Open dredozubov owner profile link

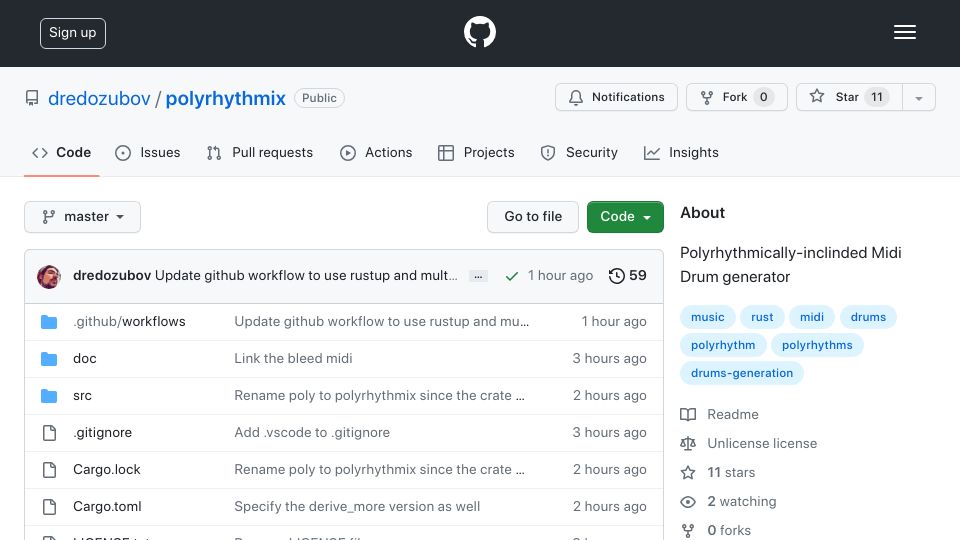tap(99, 98)
